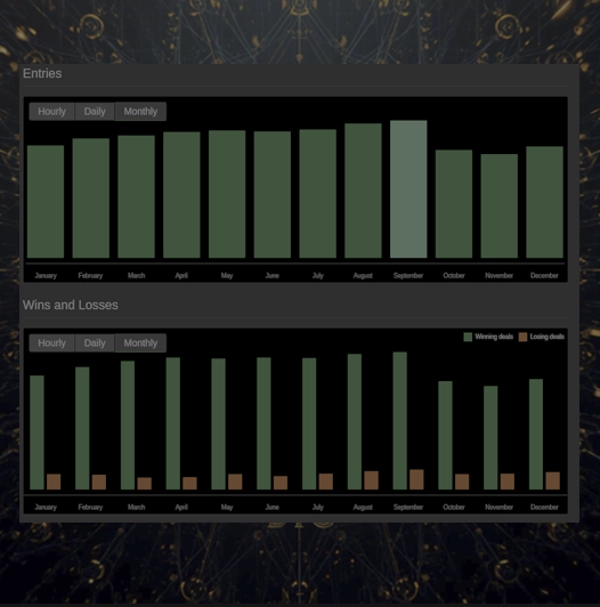
Task: Click April bar in Entries chart
Action: (x=182, y=195)
